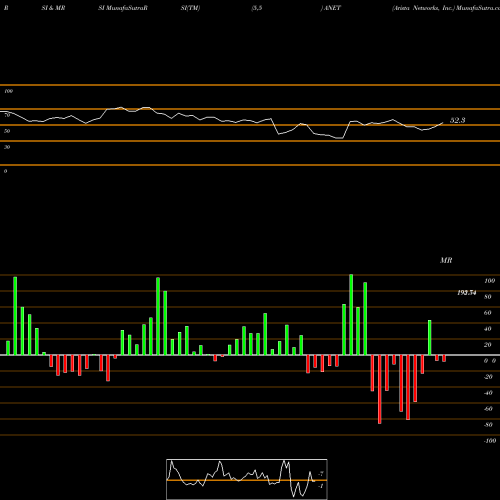
Task: Select the ANET ticker in the header
Action: 332,8
